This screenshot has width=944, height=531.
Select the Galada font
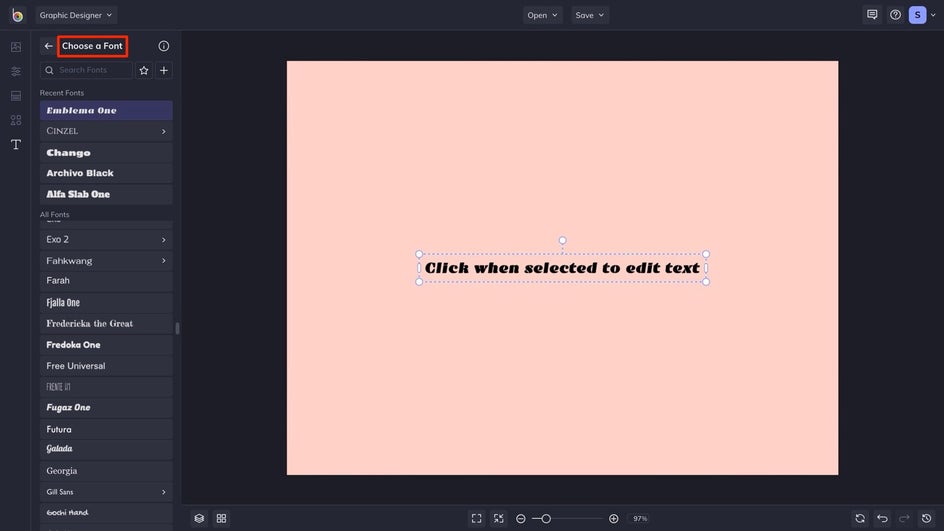[106, 450]
